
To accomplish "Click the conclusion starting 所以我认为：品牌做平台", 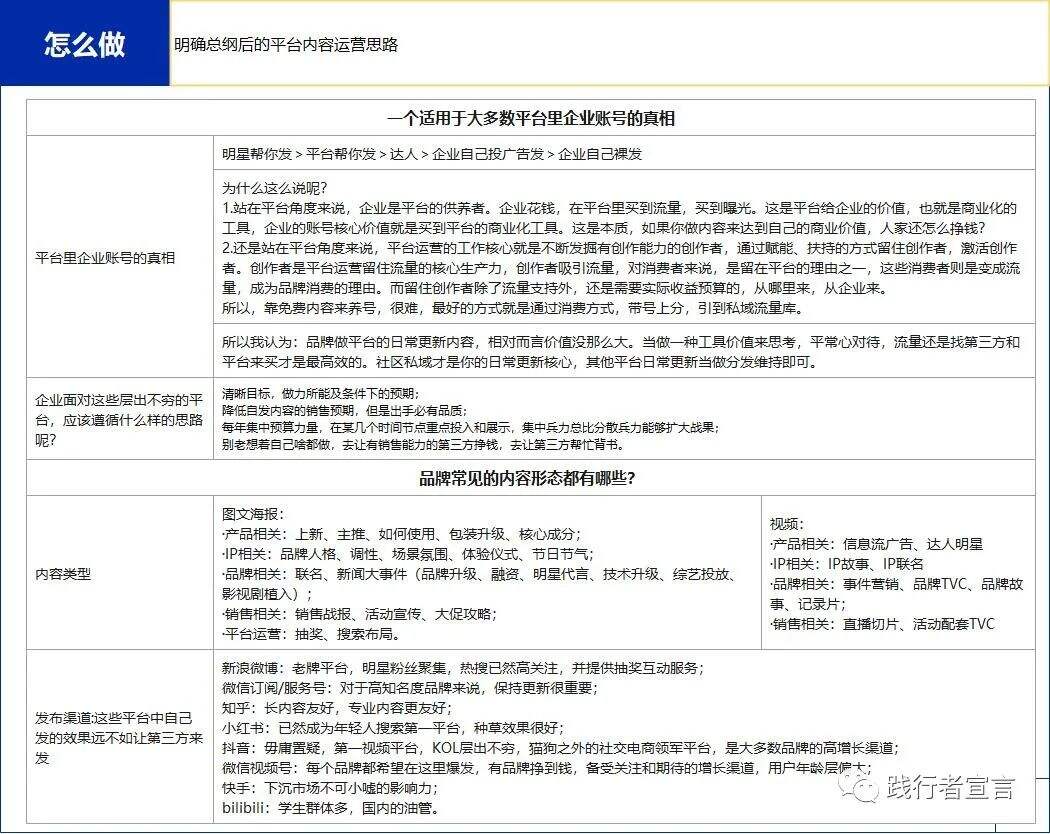I will [x=621, y=352].
